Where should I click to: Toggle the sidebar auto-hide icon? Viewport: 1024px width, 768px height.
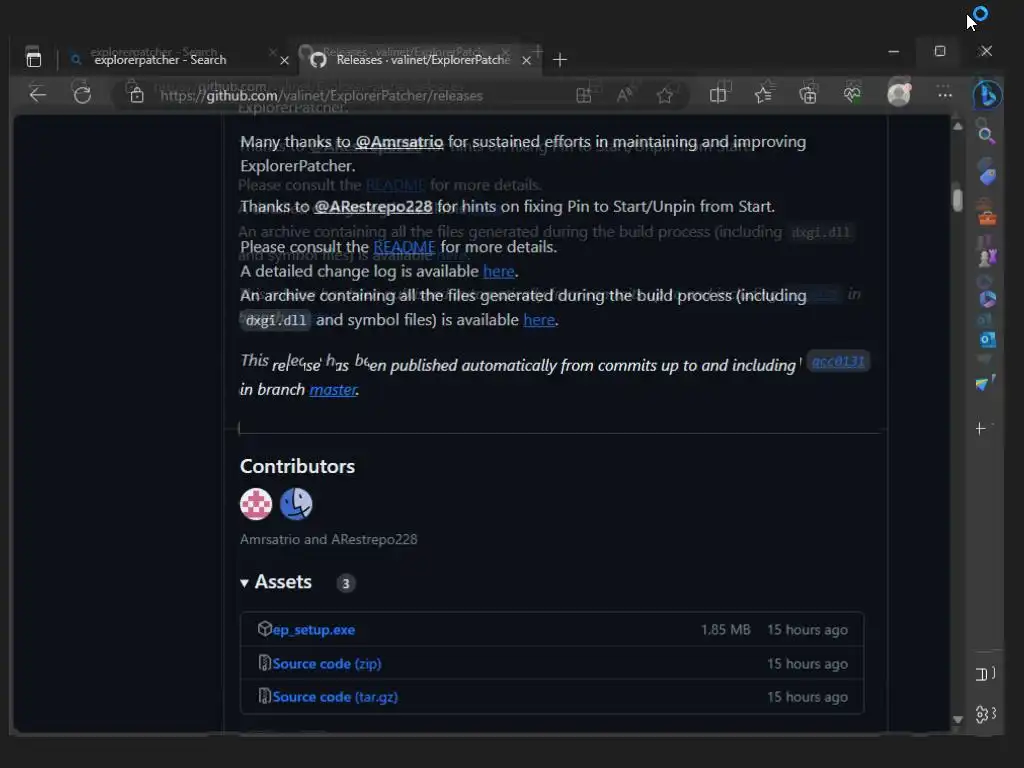[x=982, y=675]
